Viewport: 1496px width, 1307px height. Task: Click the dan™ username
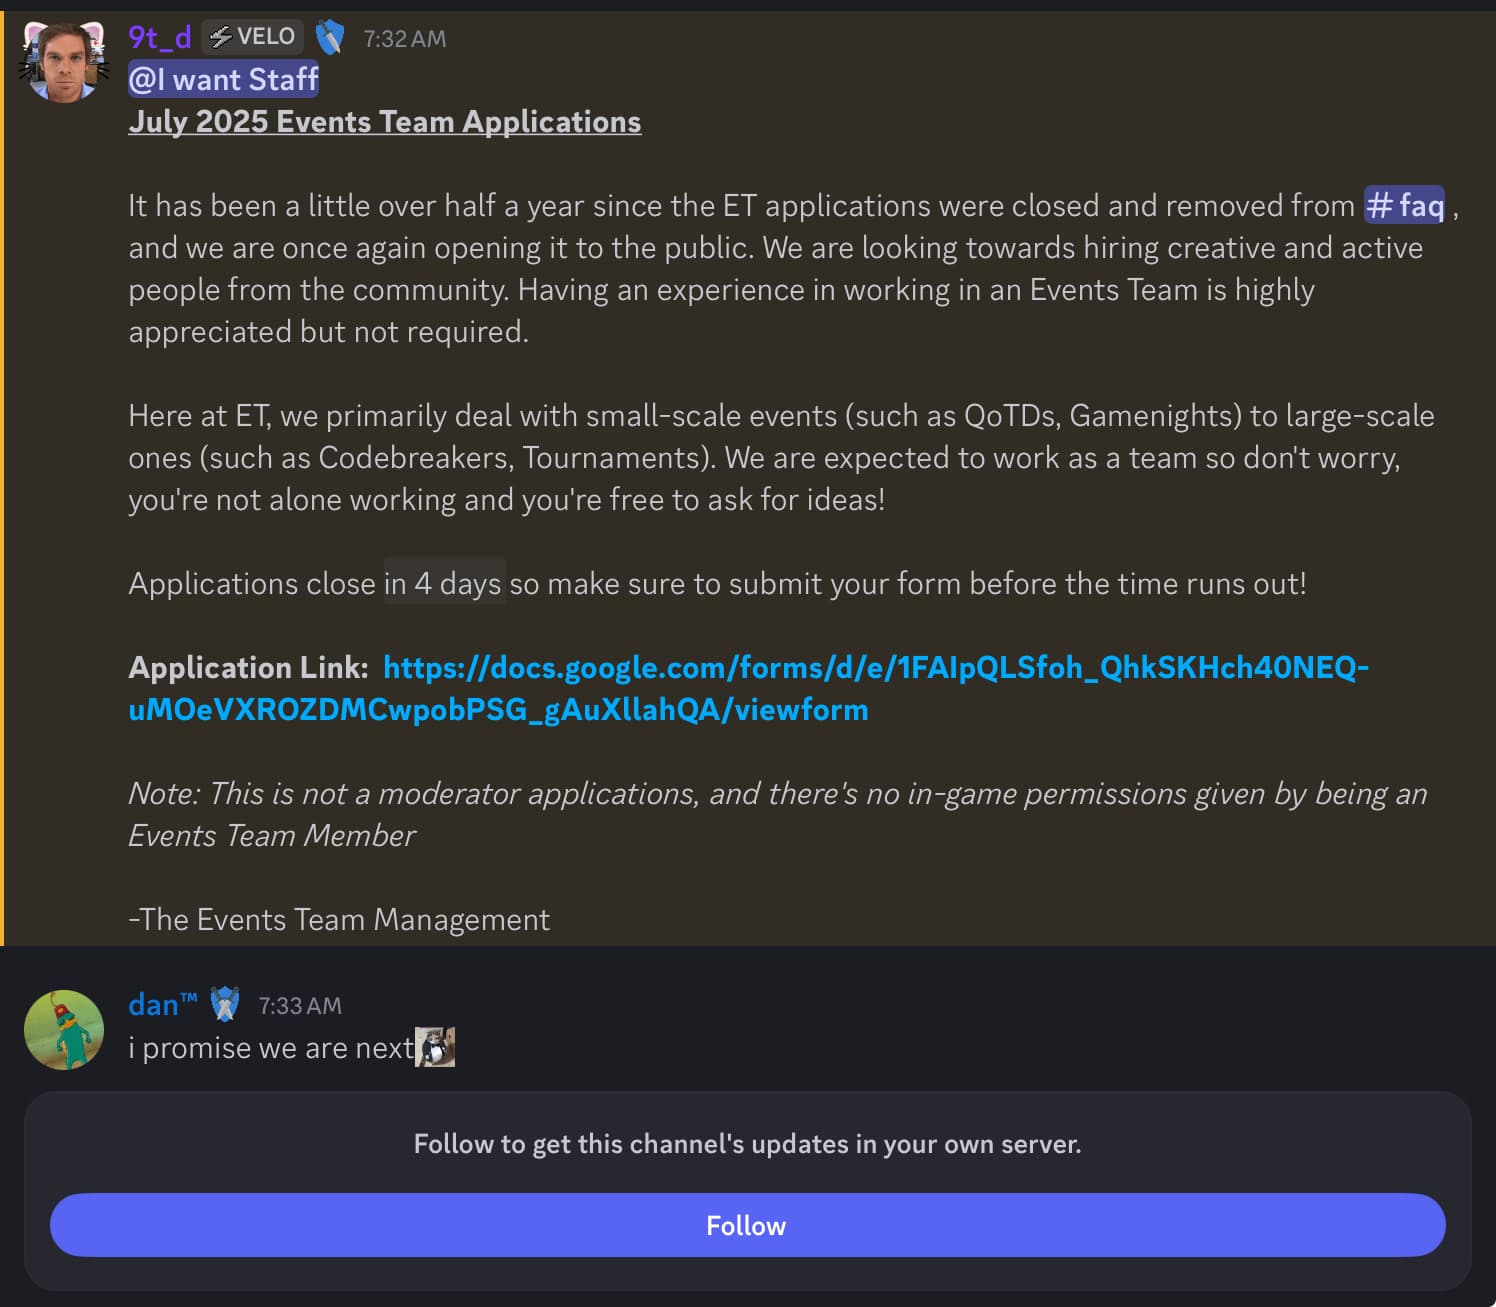point(163,1004)
